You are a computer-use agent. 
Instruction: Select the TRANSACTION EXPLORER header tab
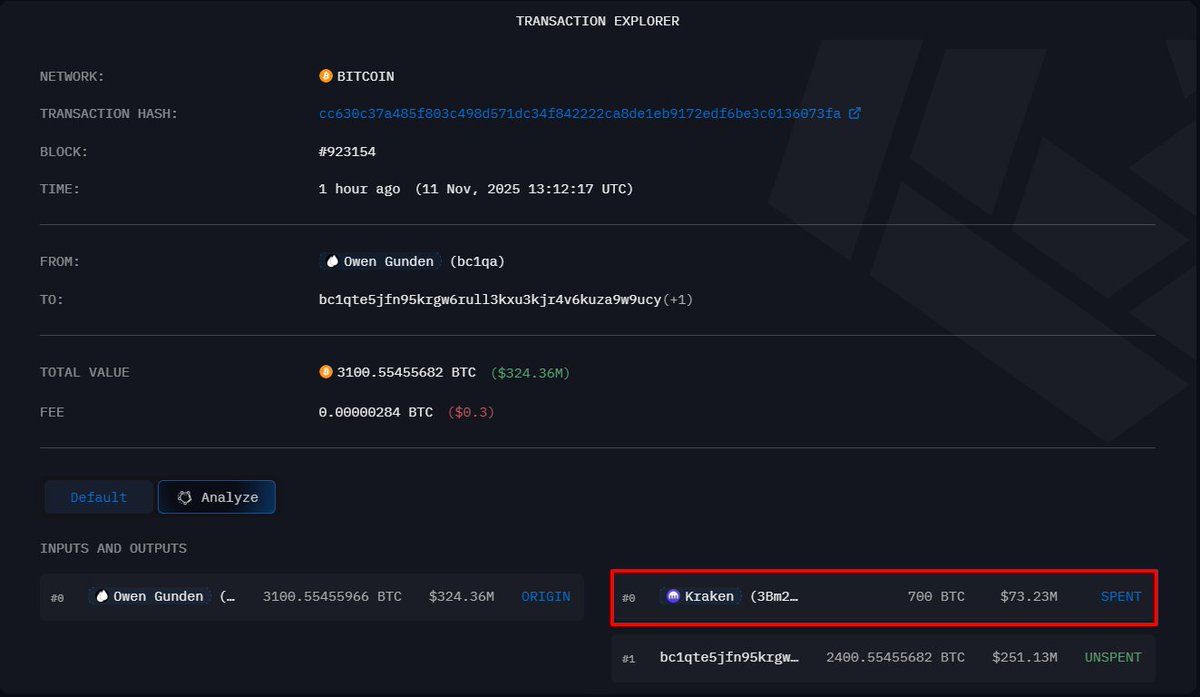click(597, 20)
